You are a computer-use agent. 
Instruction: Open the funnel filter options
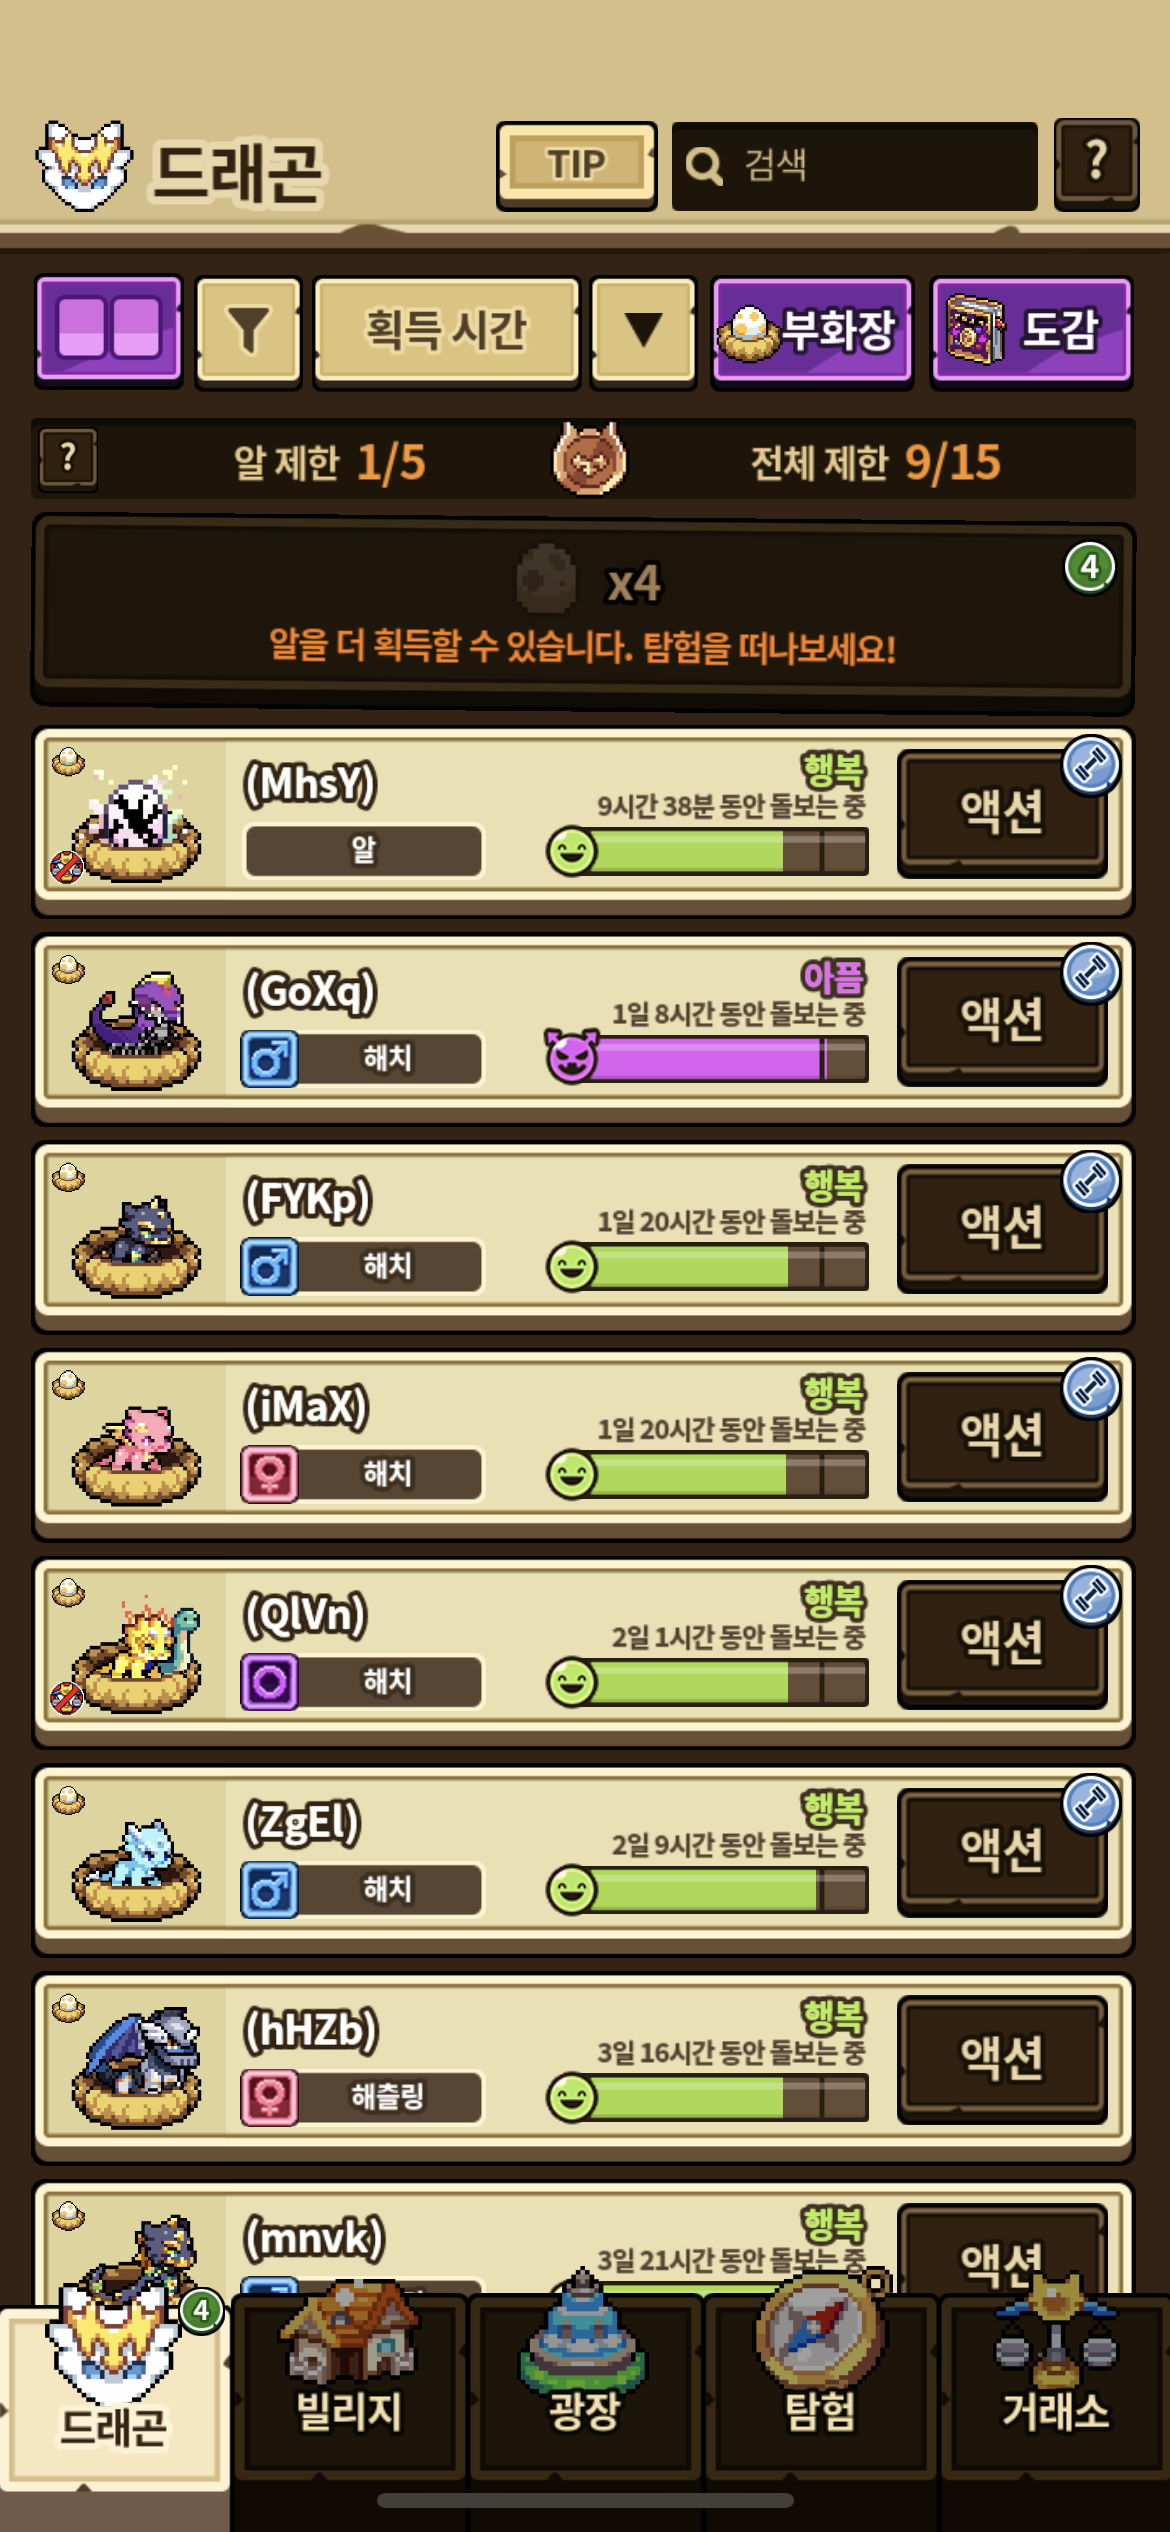(x=249, y=331)
